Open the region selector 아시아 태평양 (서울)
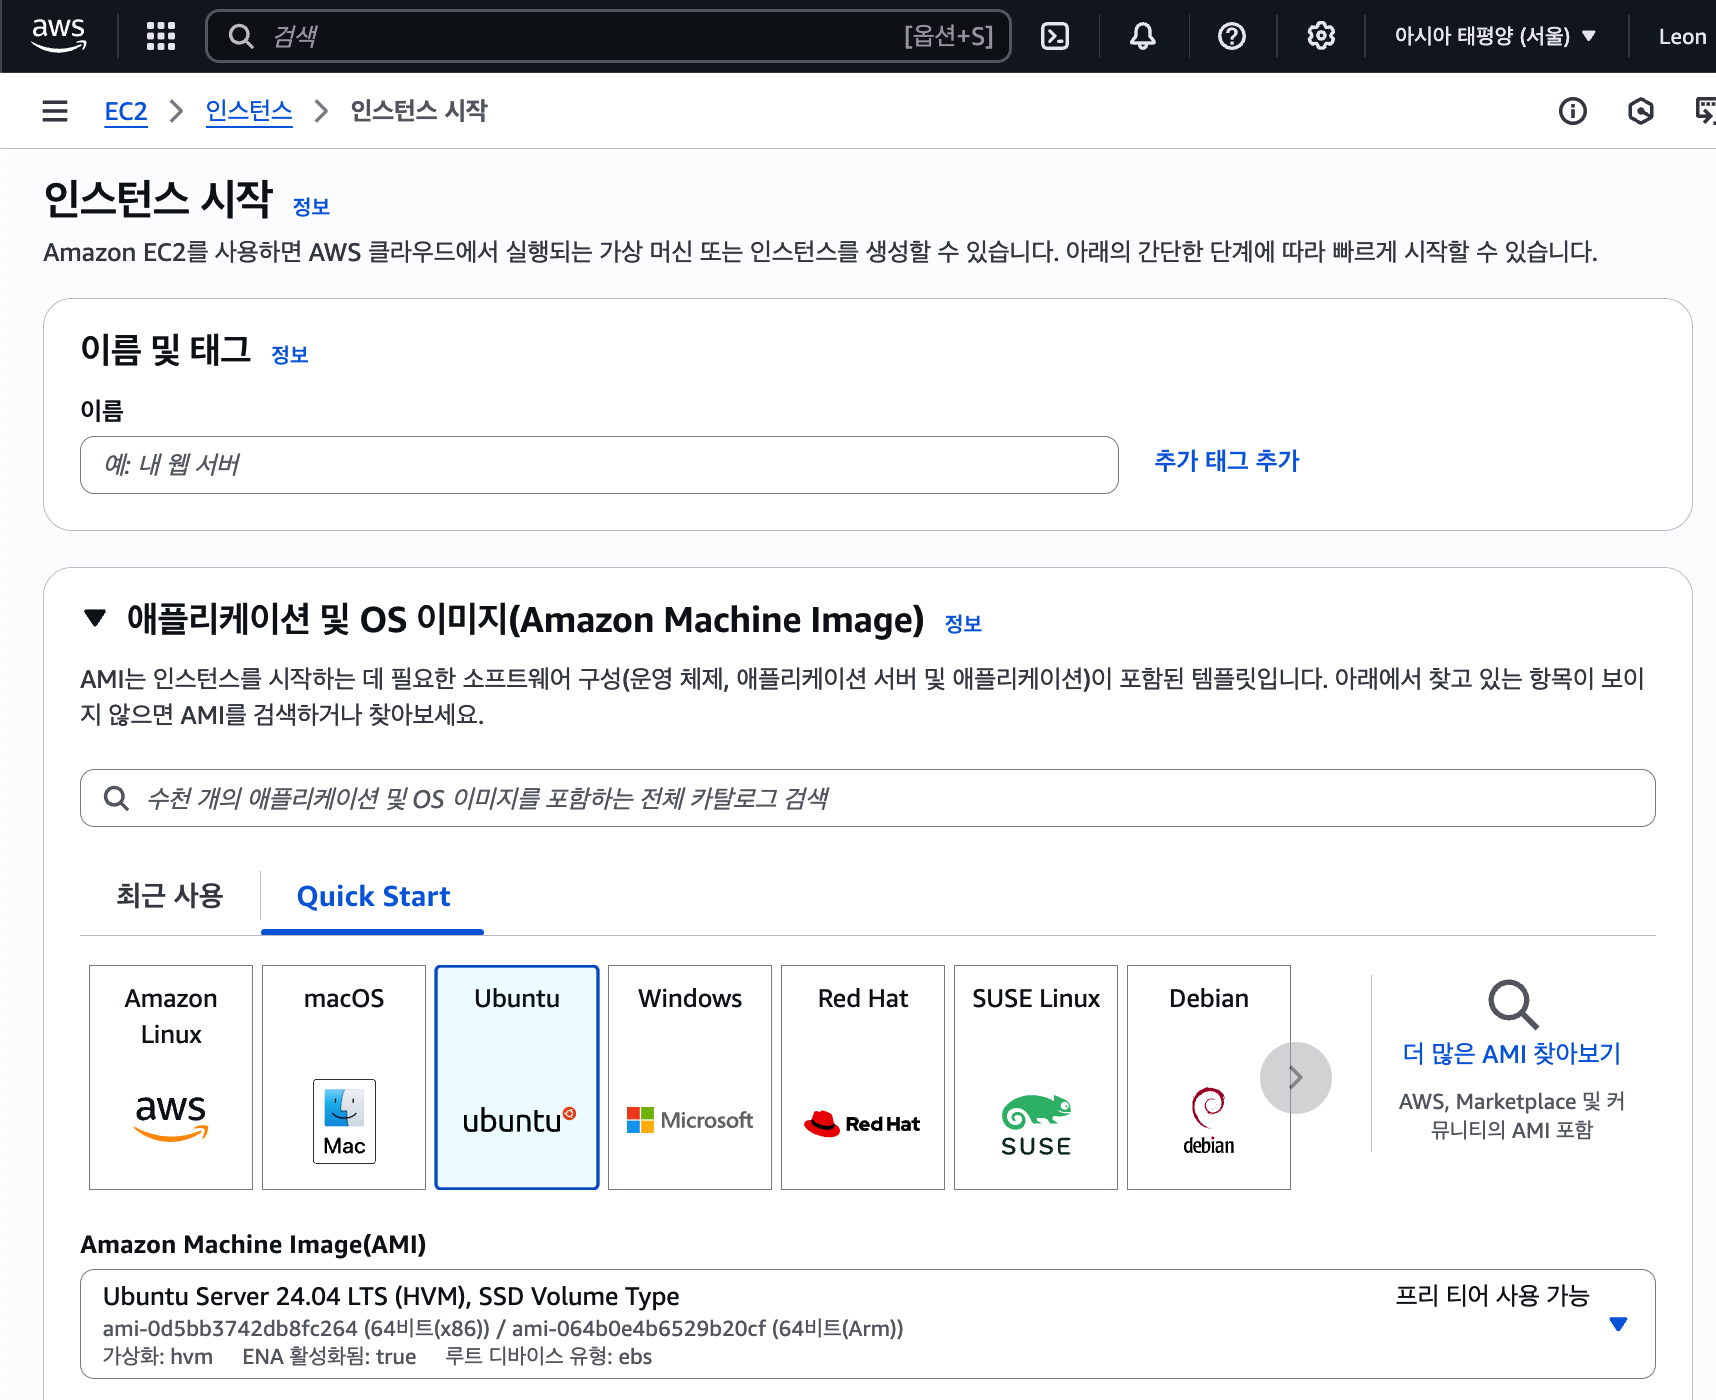Viewport: 1716px width, 1400px height. pos(1495,36)
